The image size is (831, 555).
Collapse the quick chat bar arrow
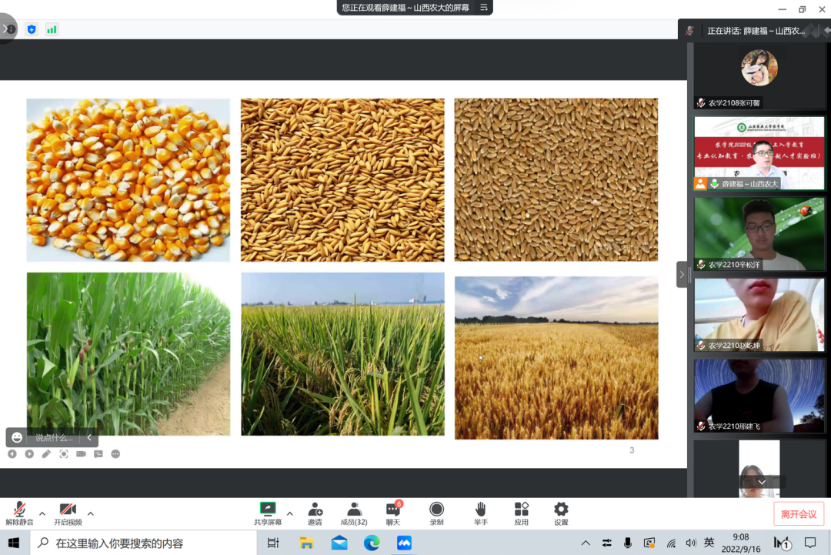point(88,437)
